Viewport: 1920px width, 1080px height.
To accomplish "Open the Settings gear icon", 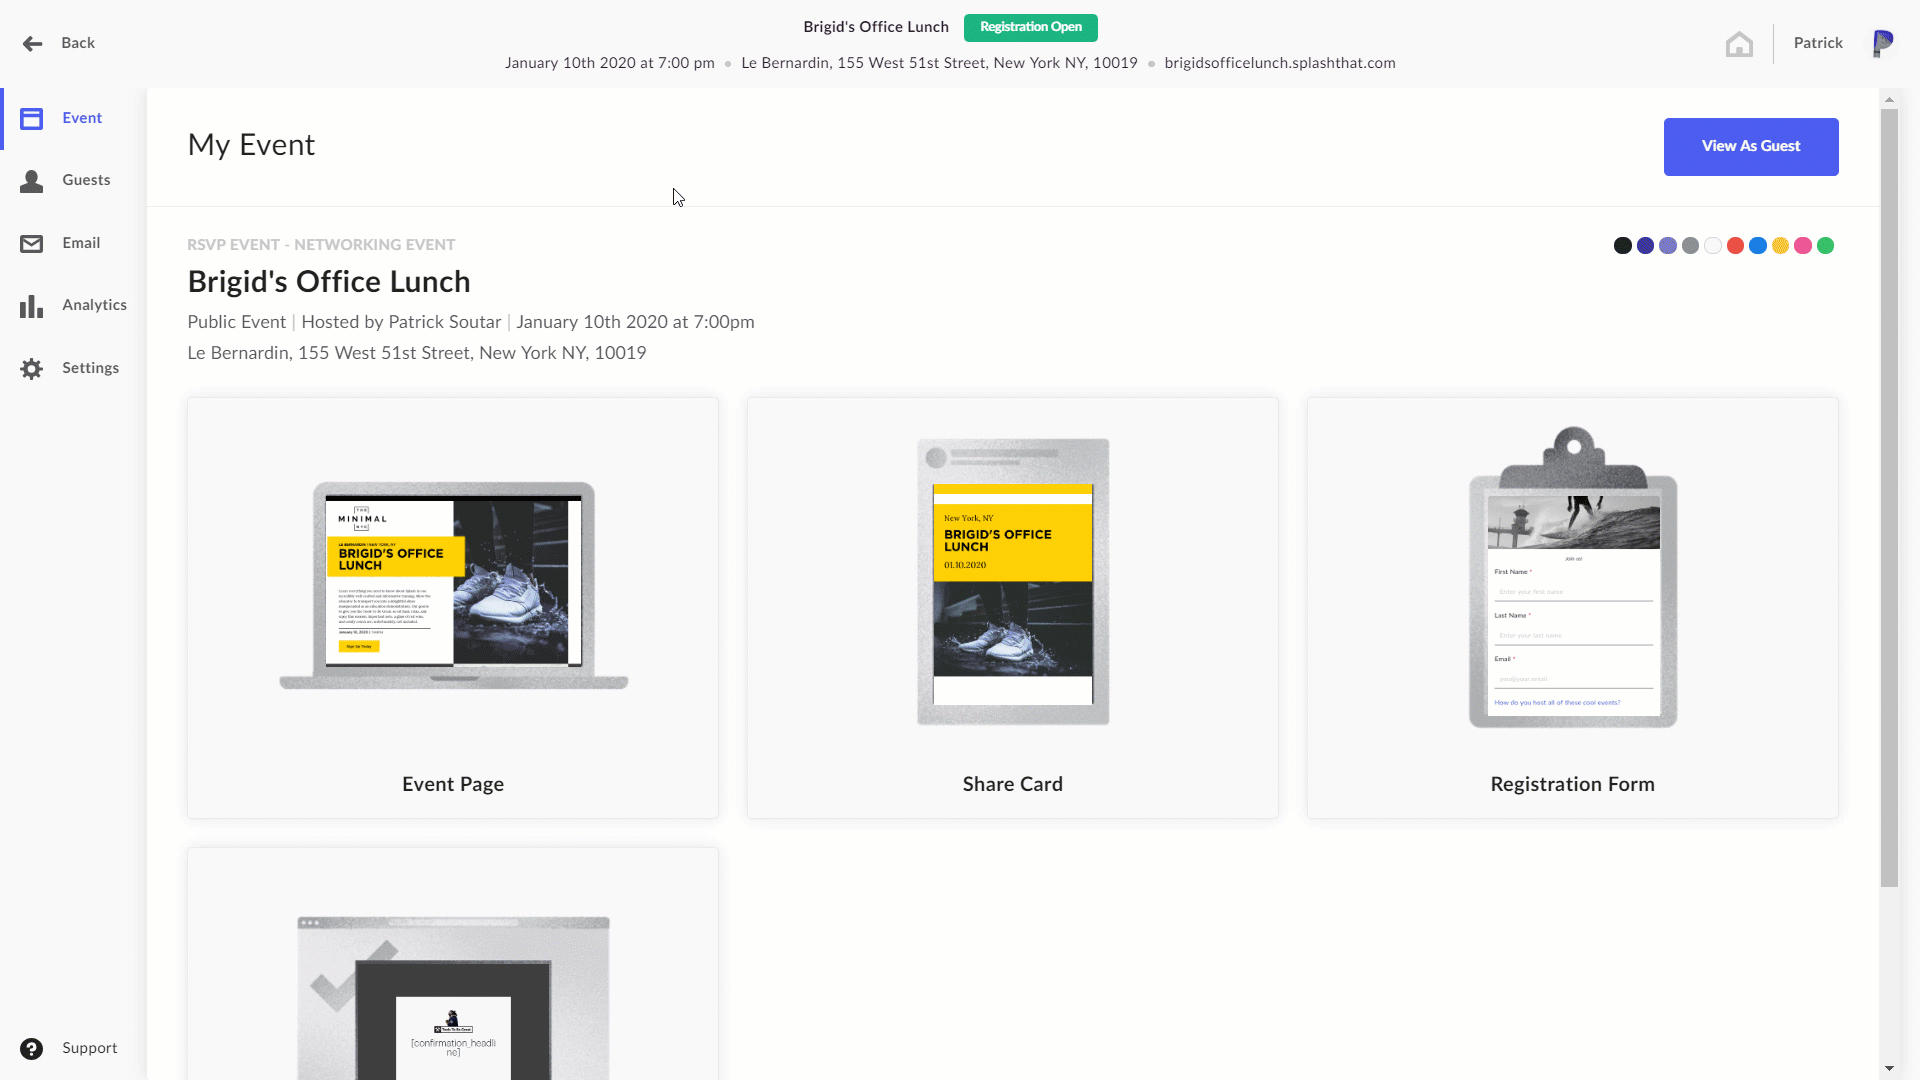I will [x=32, y=369].
